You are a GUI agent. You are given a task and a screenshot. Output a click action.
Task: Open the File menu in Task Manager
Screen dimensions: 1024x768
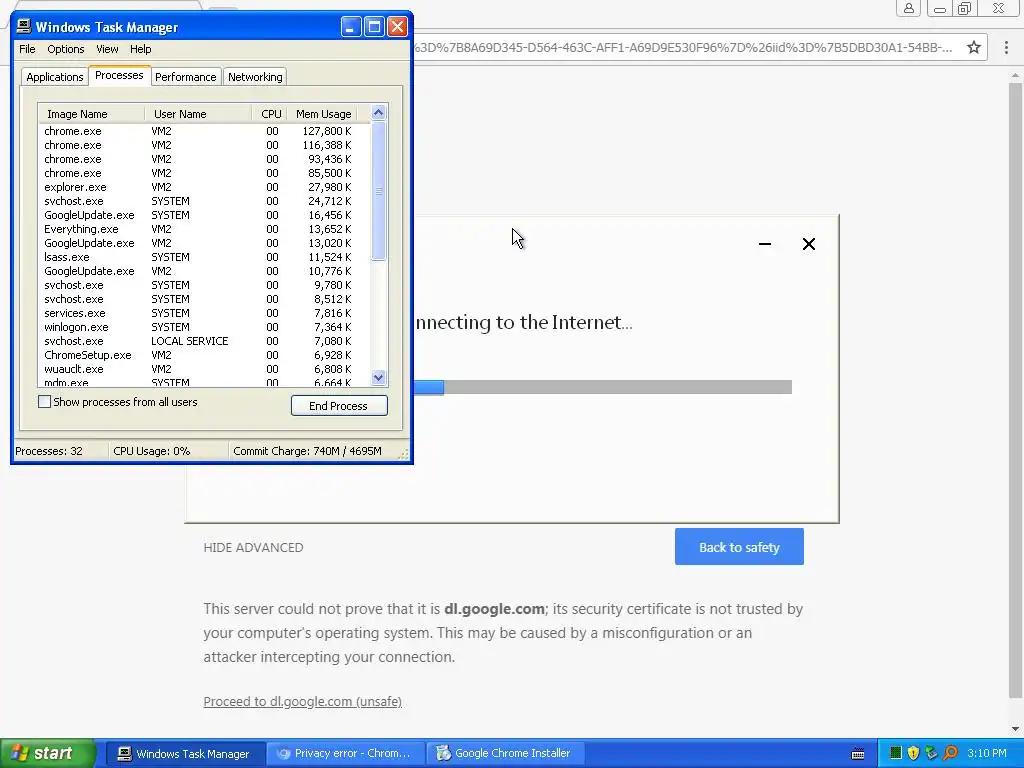click(27, 49)
